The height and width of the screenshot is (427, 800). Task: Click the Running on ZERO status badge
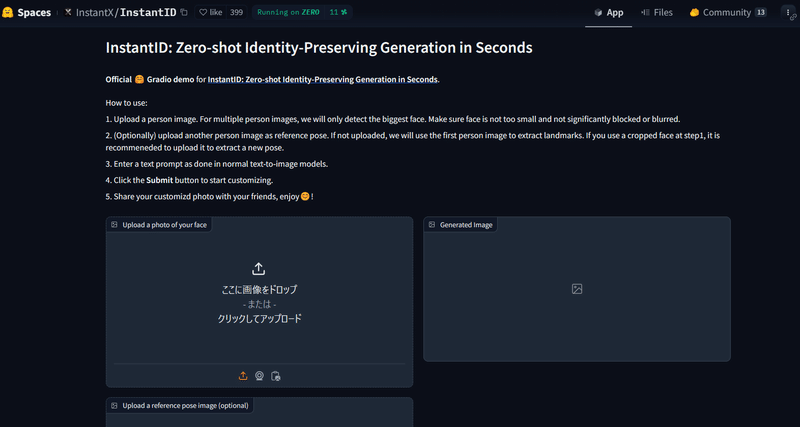tap(290, 13)
